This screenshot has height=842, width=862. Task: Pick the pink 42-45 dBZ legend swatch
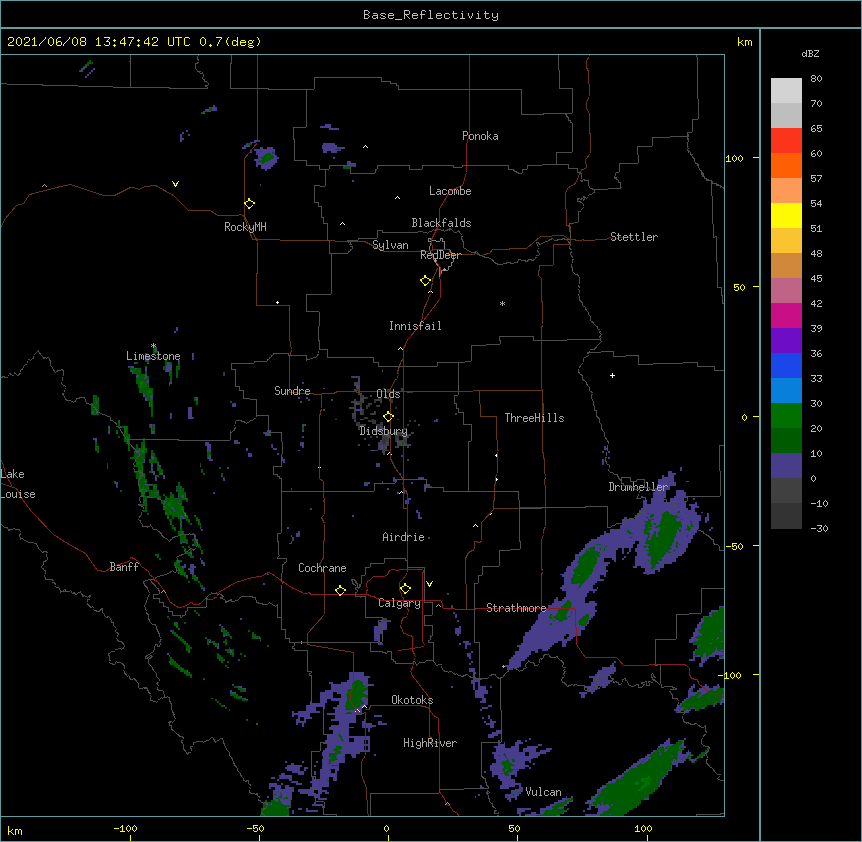click(x=786, y=291)
